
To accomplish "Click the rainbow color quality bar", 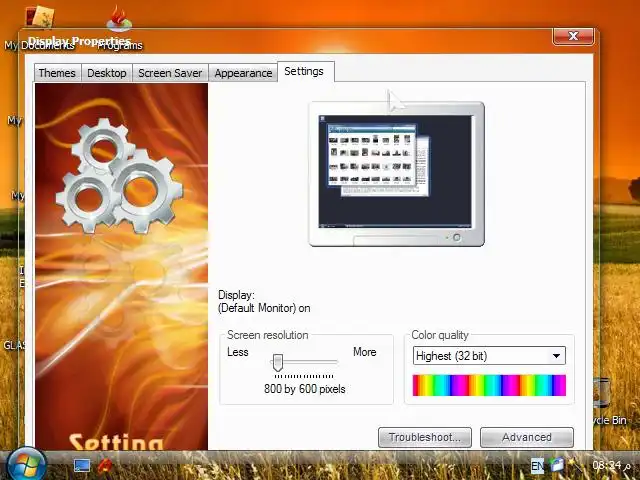I will point(489,385).
